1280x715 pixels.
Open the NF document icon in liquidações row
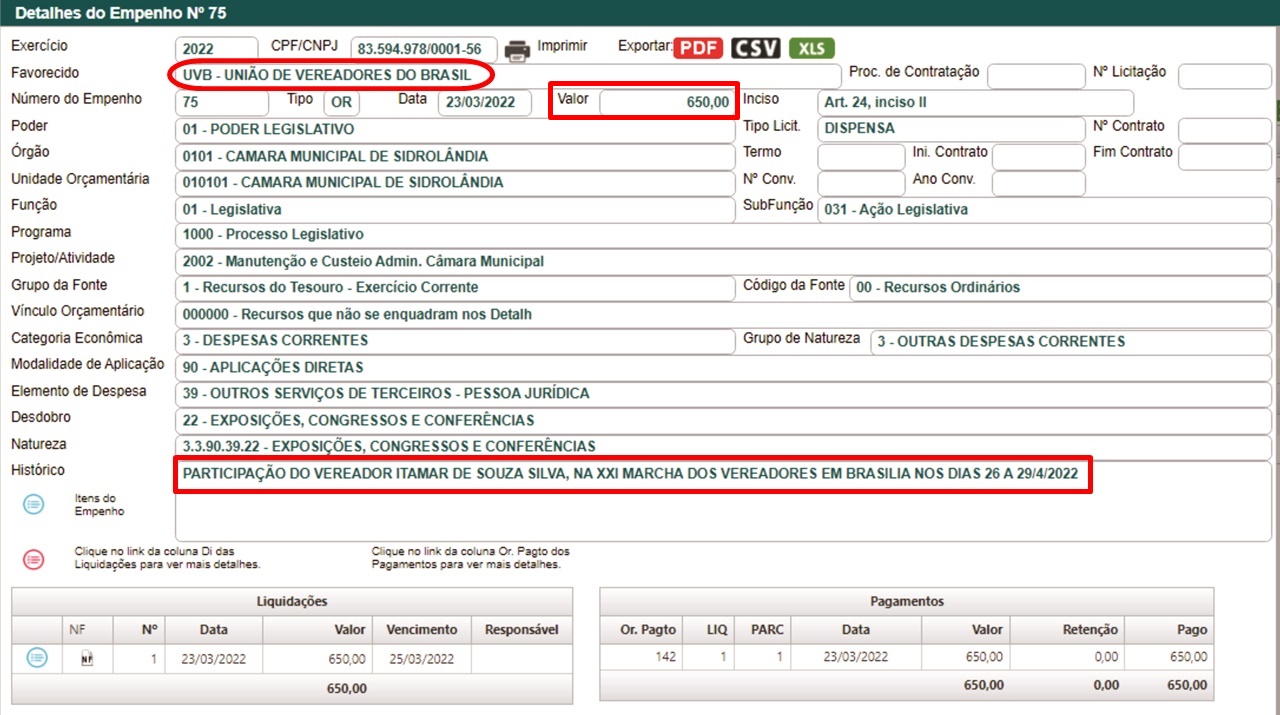(87, 658)
